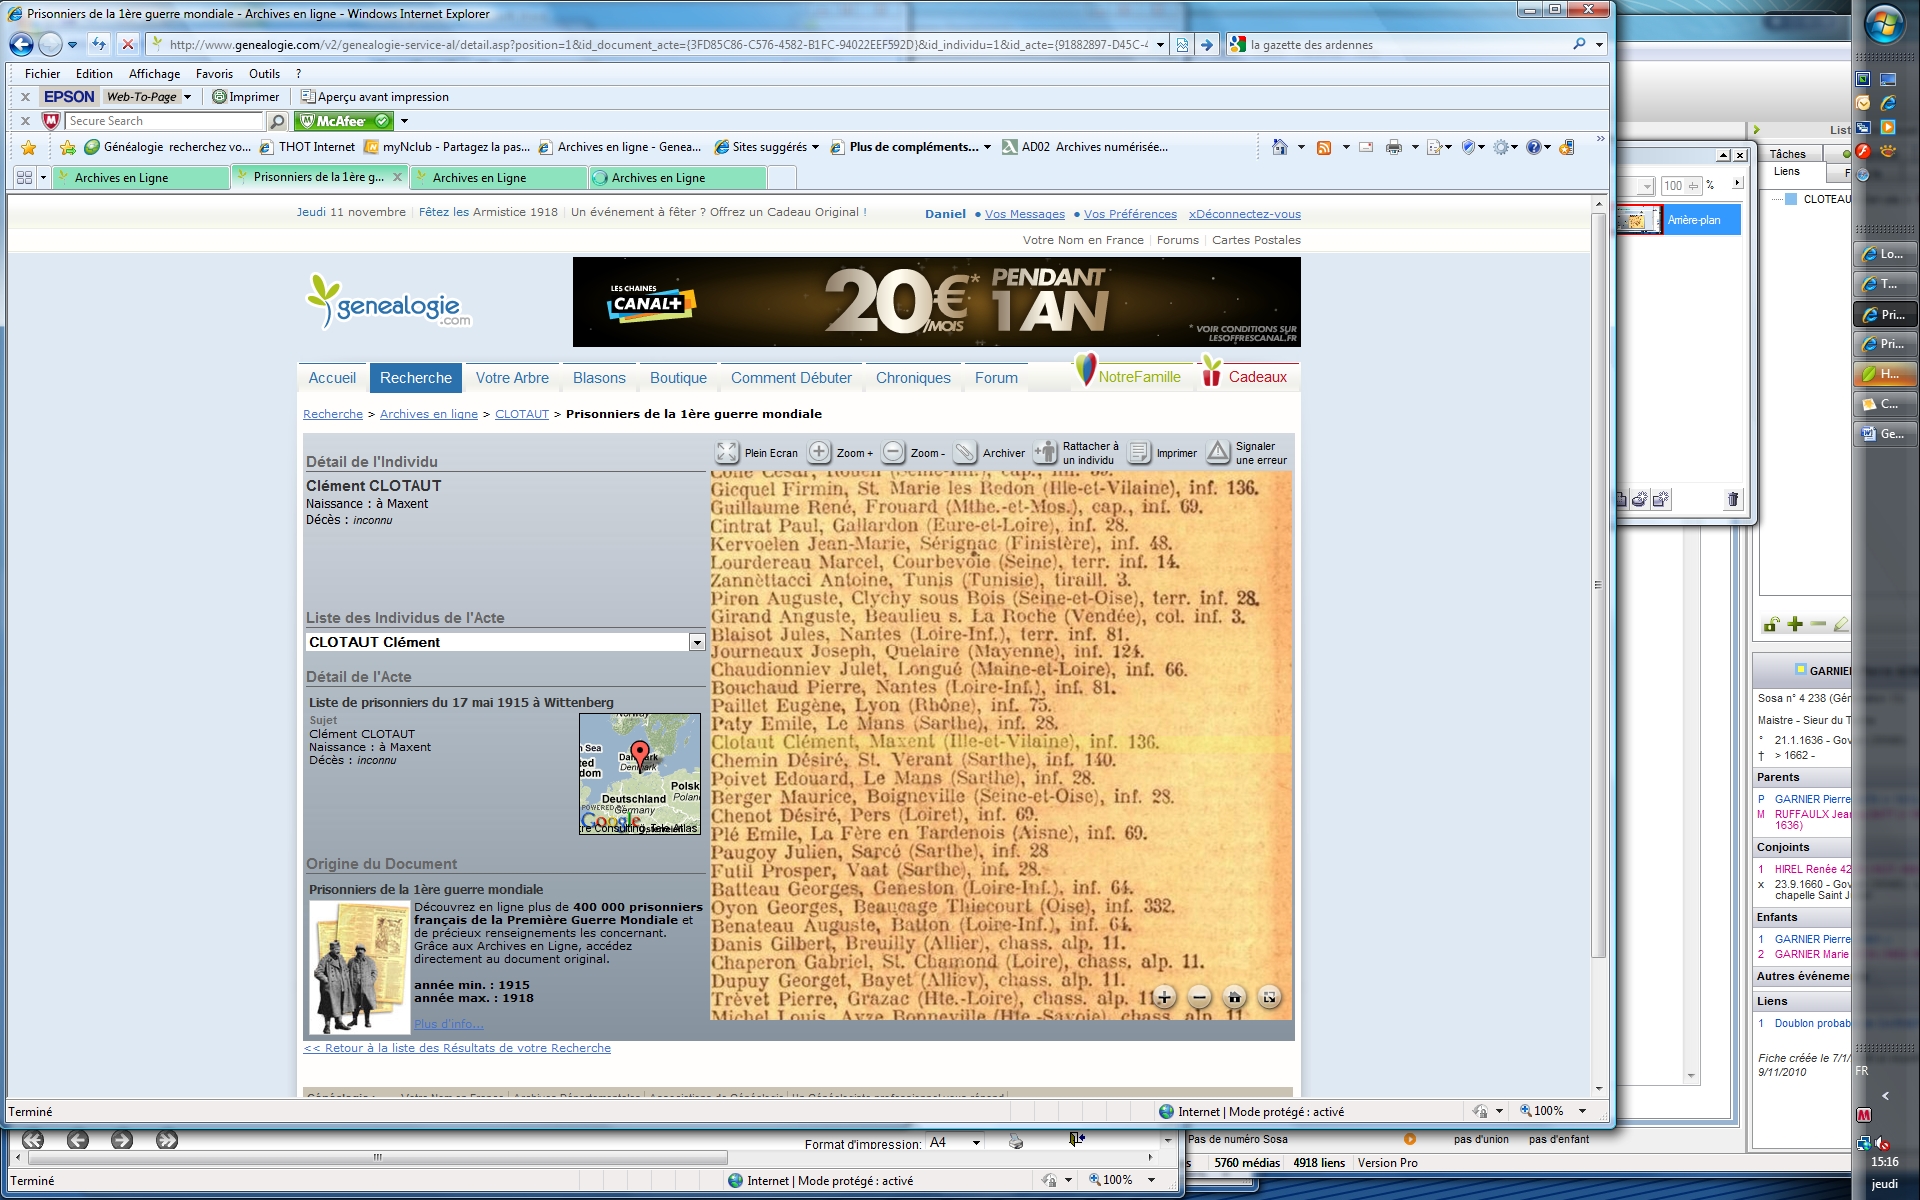
Task: Click Rattacher à un individu icon
Action: [x=1045, y=453]
